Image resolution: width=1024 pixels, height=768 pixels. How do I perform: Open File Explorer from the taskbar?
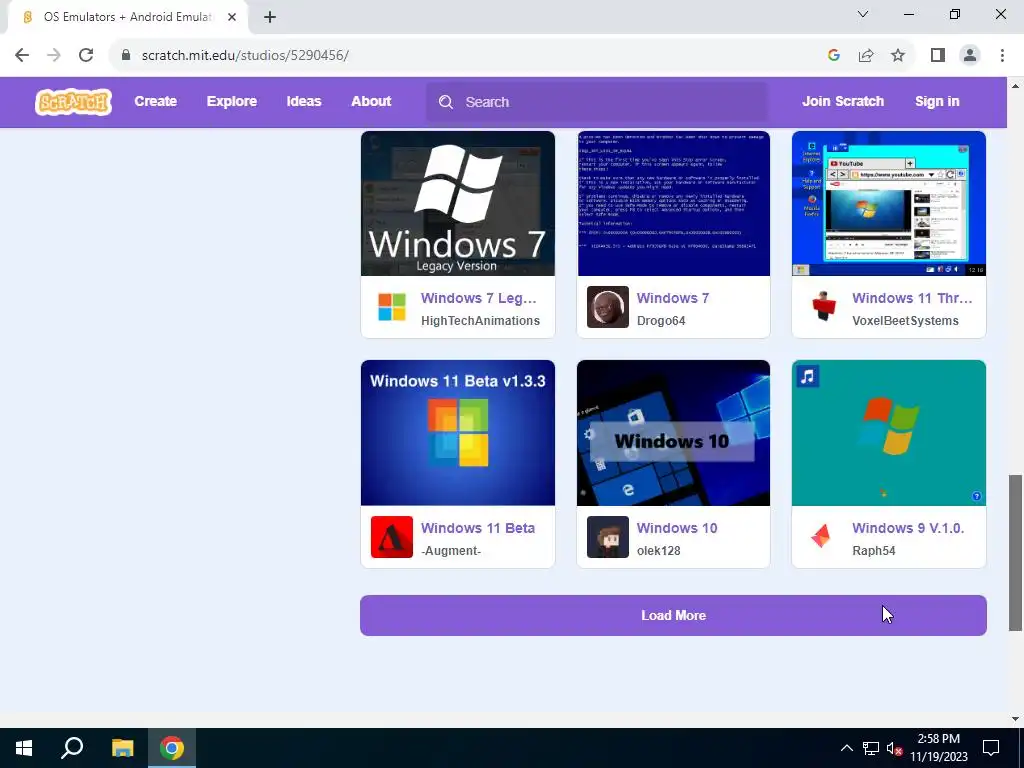pyautogui.click(x=122, y=748)
